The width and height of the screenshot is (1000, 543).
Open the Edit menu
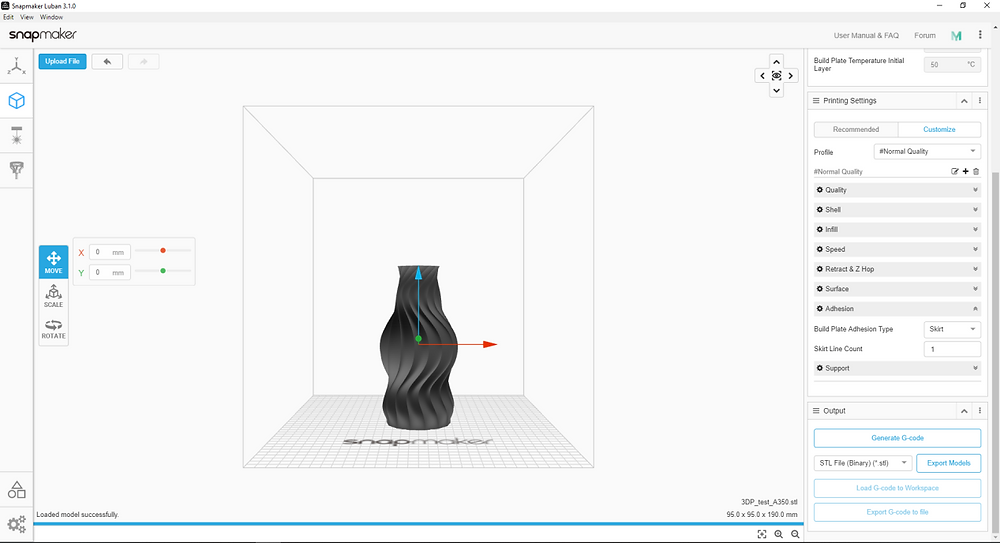[x=8, y=17]
